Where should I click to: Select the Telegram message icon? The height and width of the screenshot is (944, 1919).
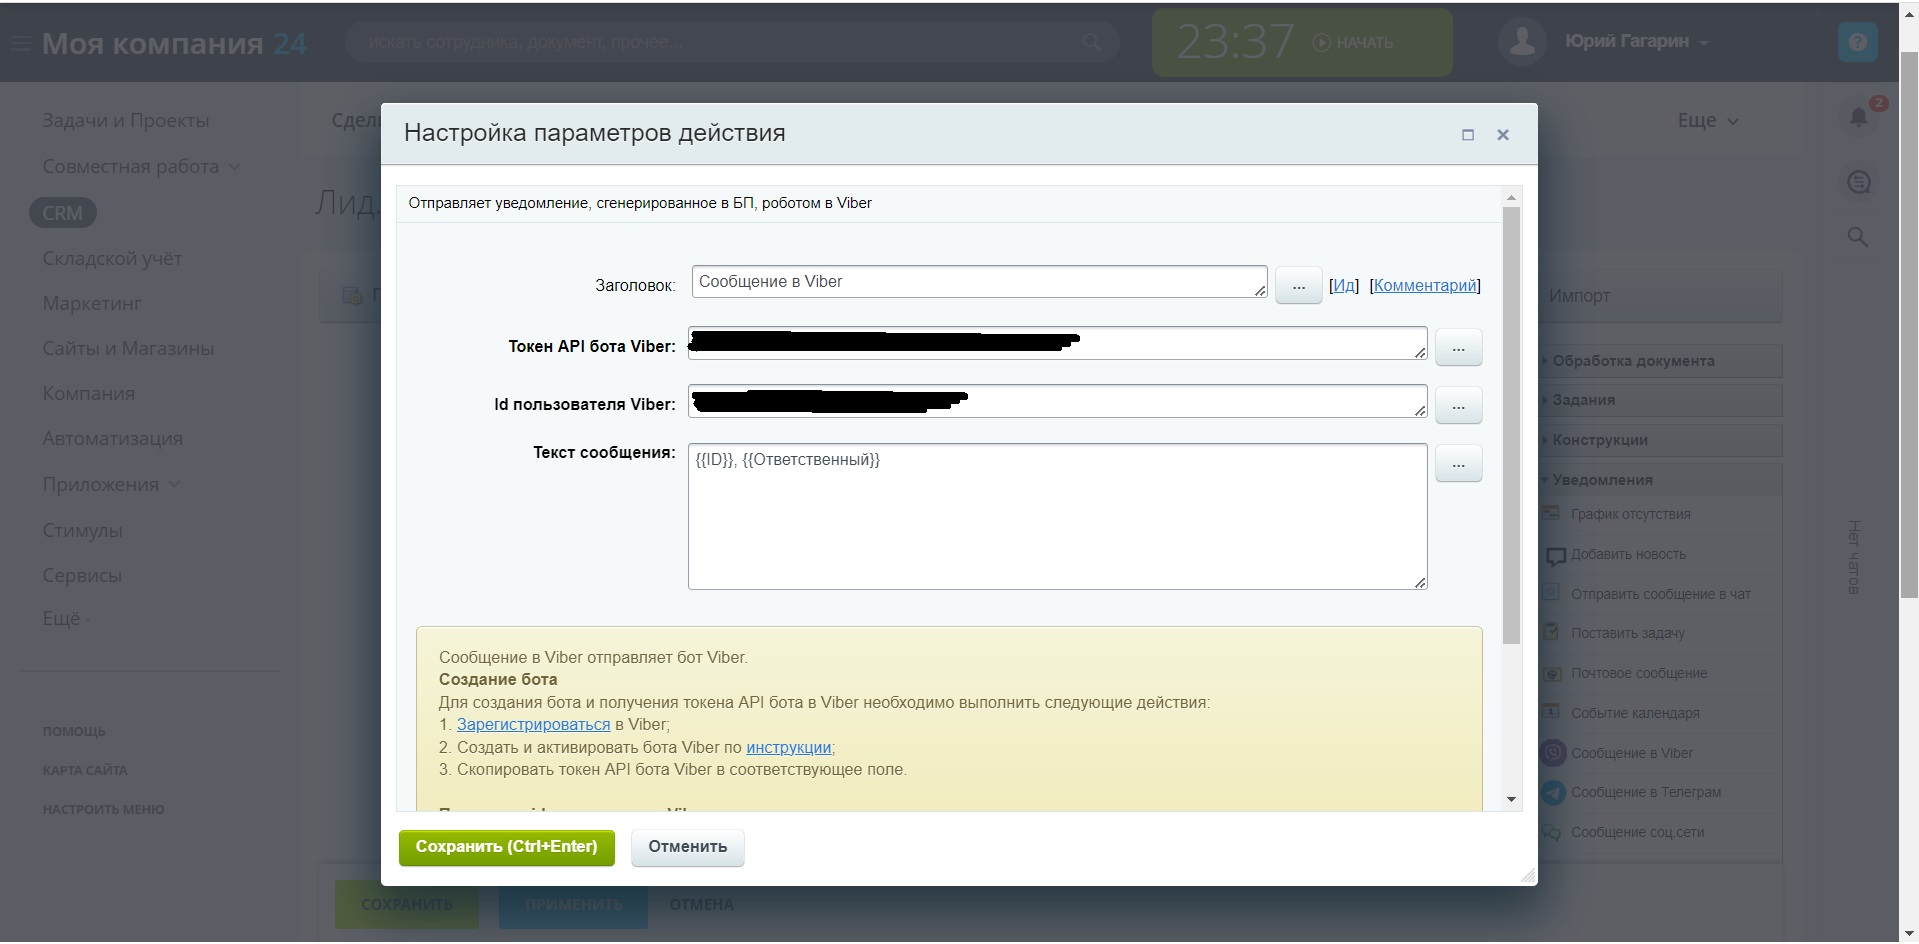tap(1553, 792)
